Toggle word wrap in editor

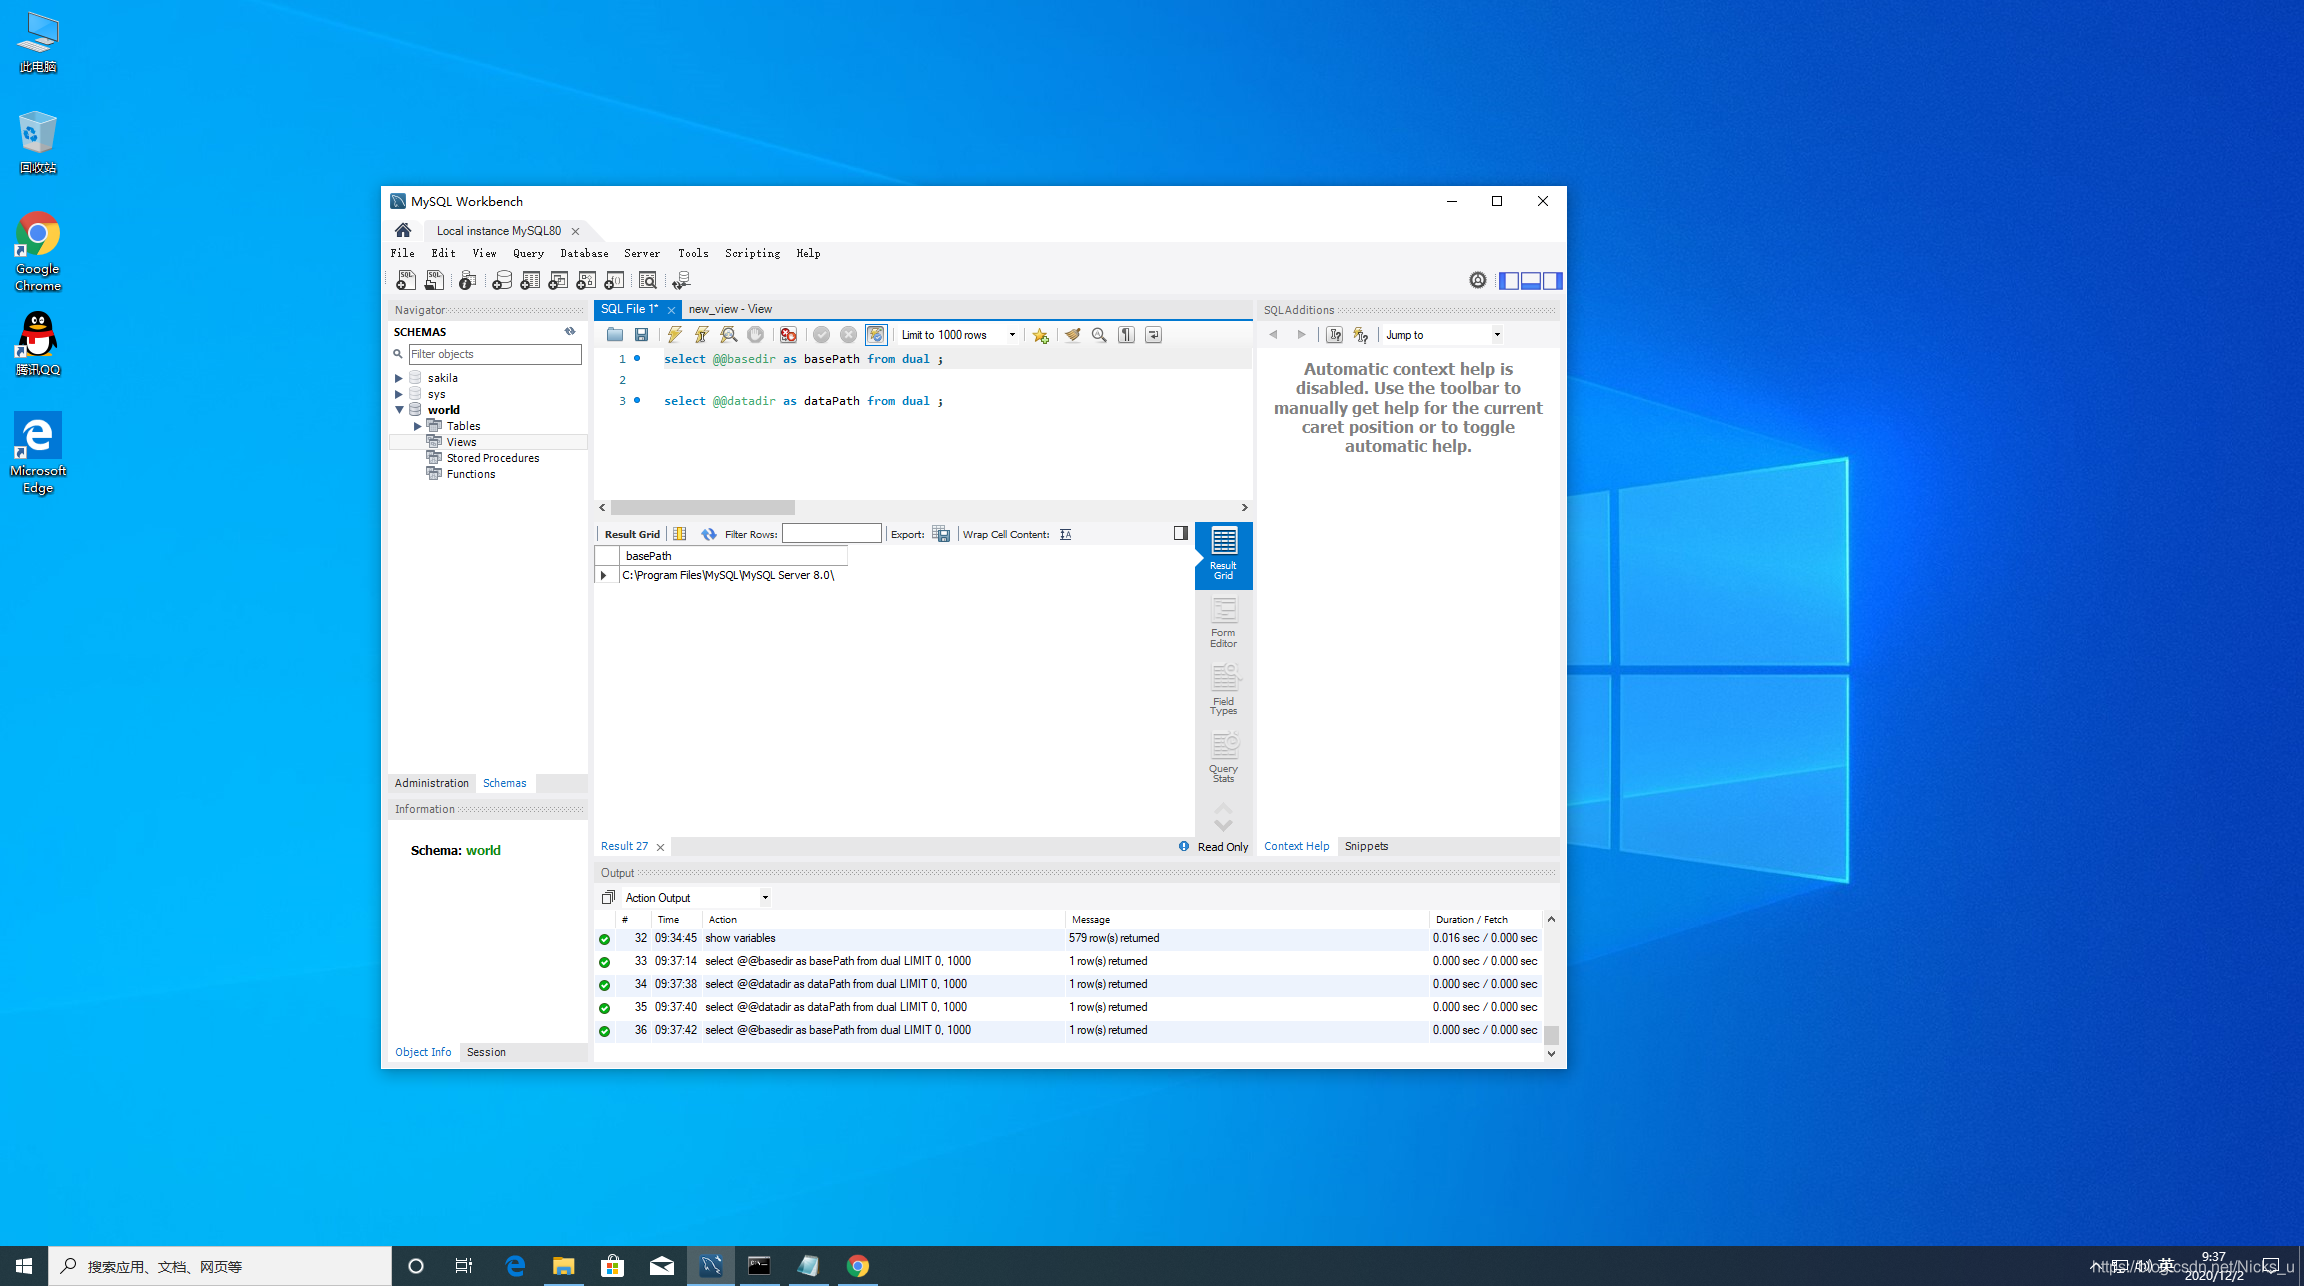click(1154, 335)
